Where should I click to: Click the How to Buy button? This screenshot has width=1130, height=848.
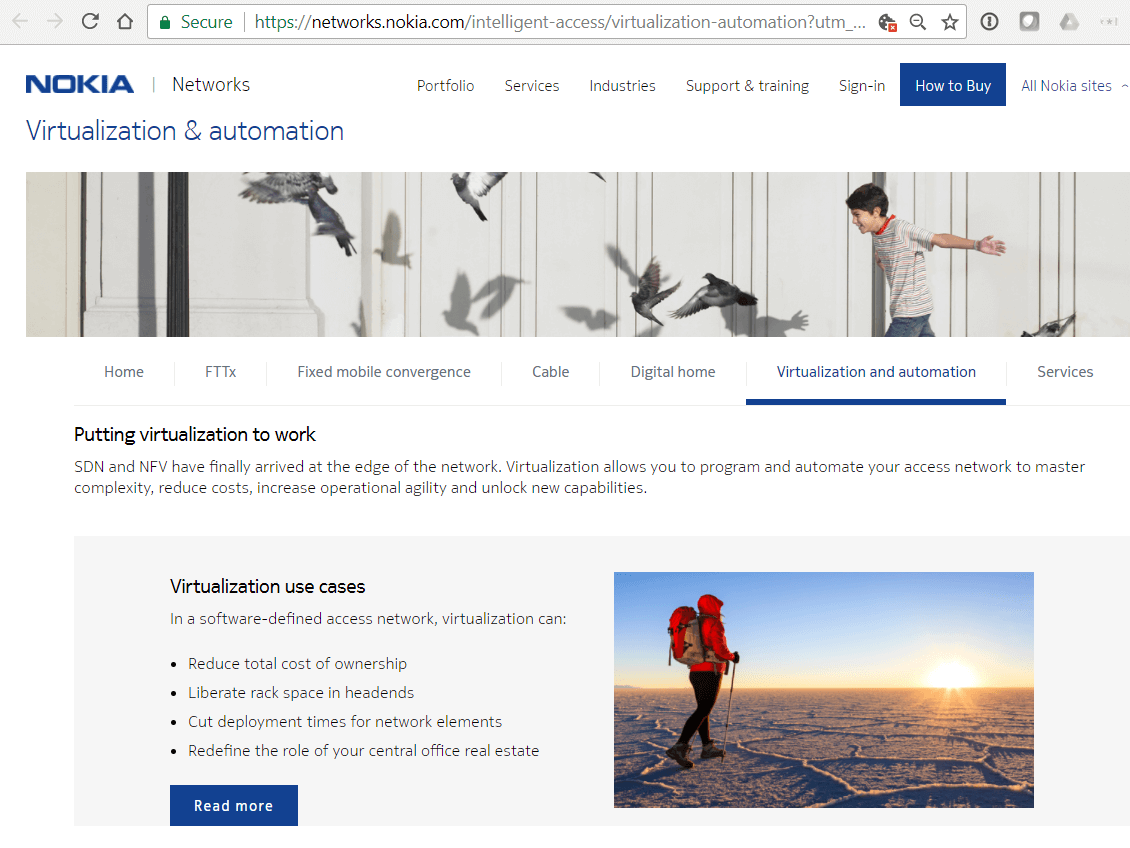pyautogui.click(x=952, y=85)
